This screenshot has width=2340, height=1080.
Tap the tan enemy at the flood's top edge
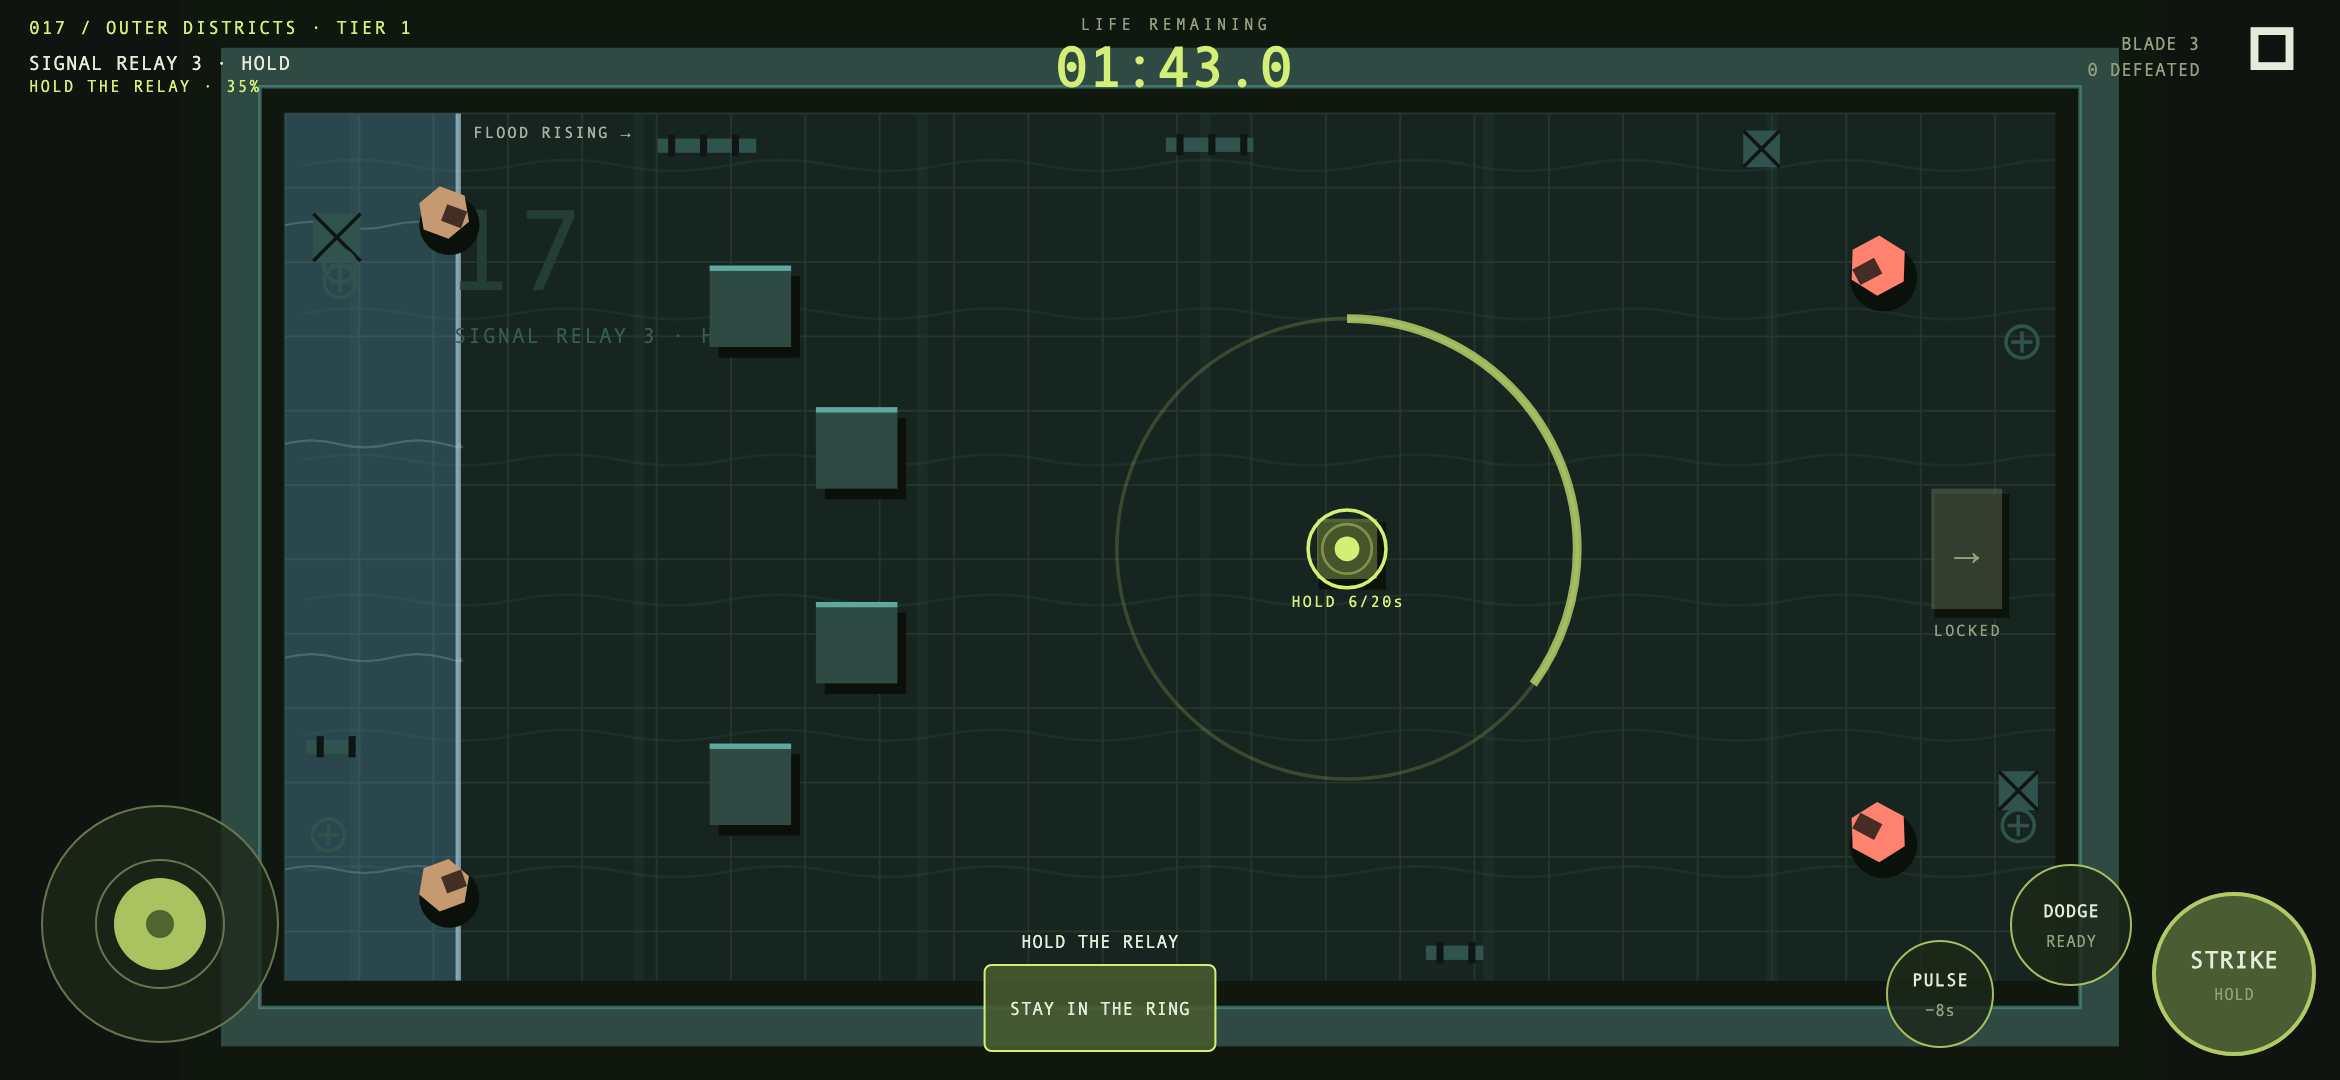click(x=444, y=213)
